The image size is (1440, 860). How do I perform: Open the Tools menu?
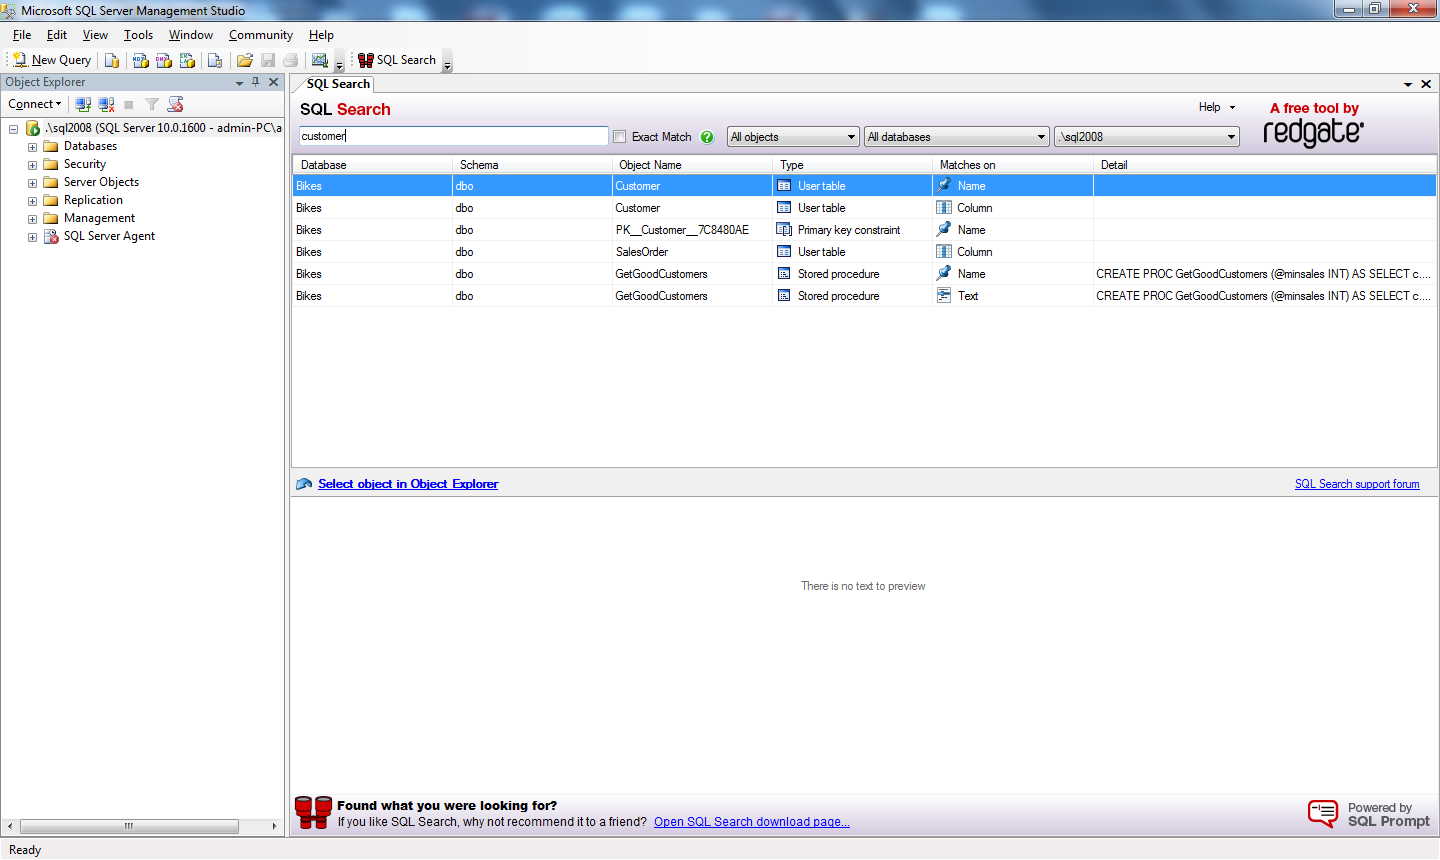tap(138, 35)
